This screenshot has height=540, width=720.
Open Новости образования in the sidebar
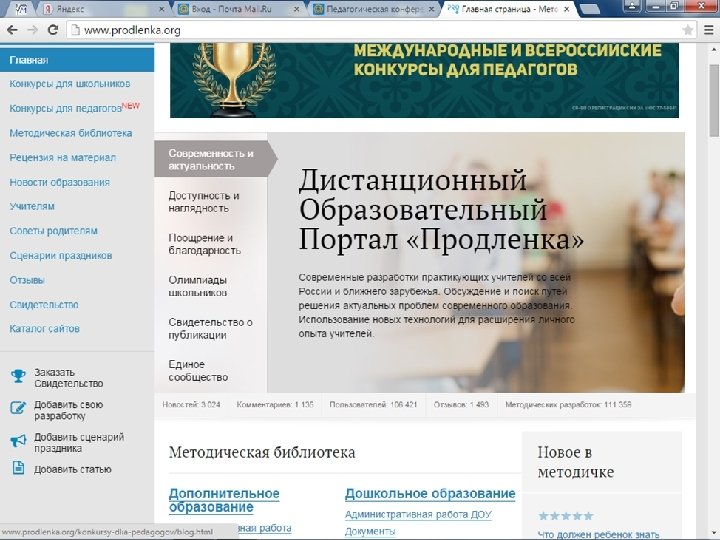point(60,182)
